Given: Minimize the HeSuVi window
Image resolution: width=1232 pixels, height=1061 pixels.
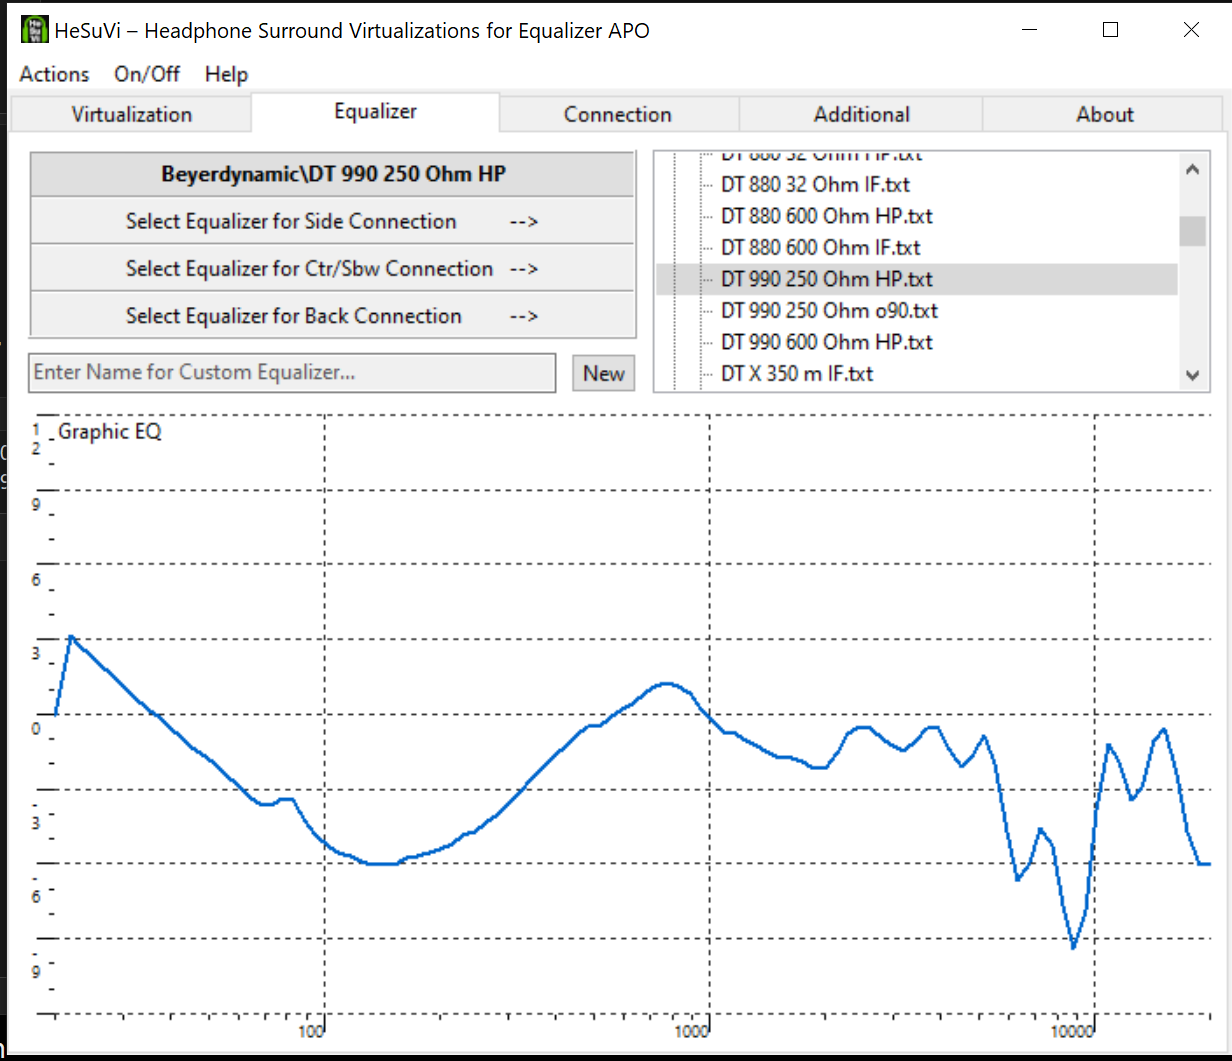Looking at the screenshot, I should pyautogui.click(x=1029, y=30).
